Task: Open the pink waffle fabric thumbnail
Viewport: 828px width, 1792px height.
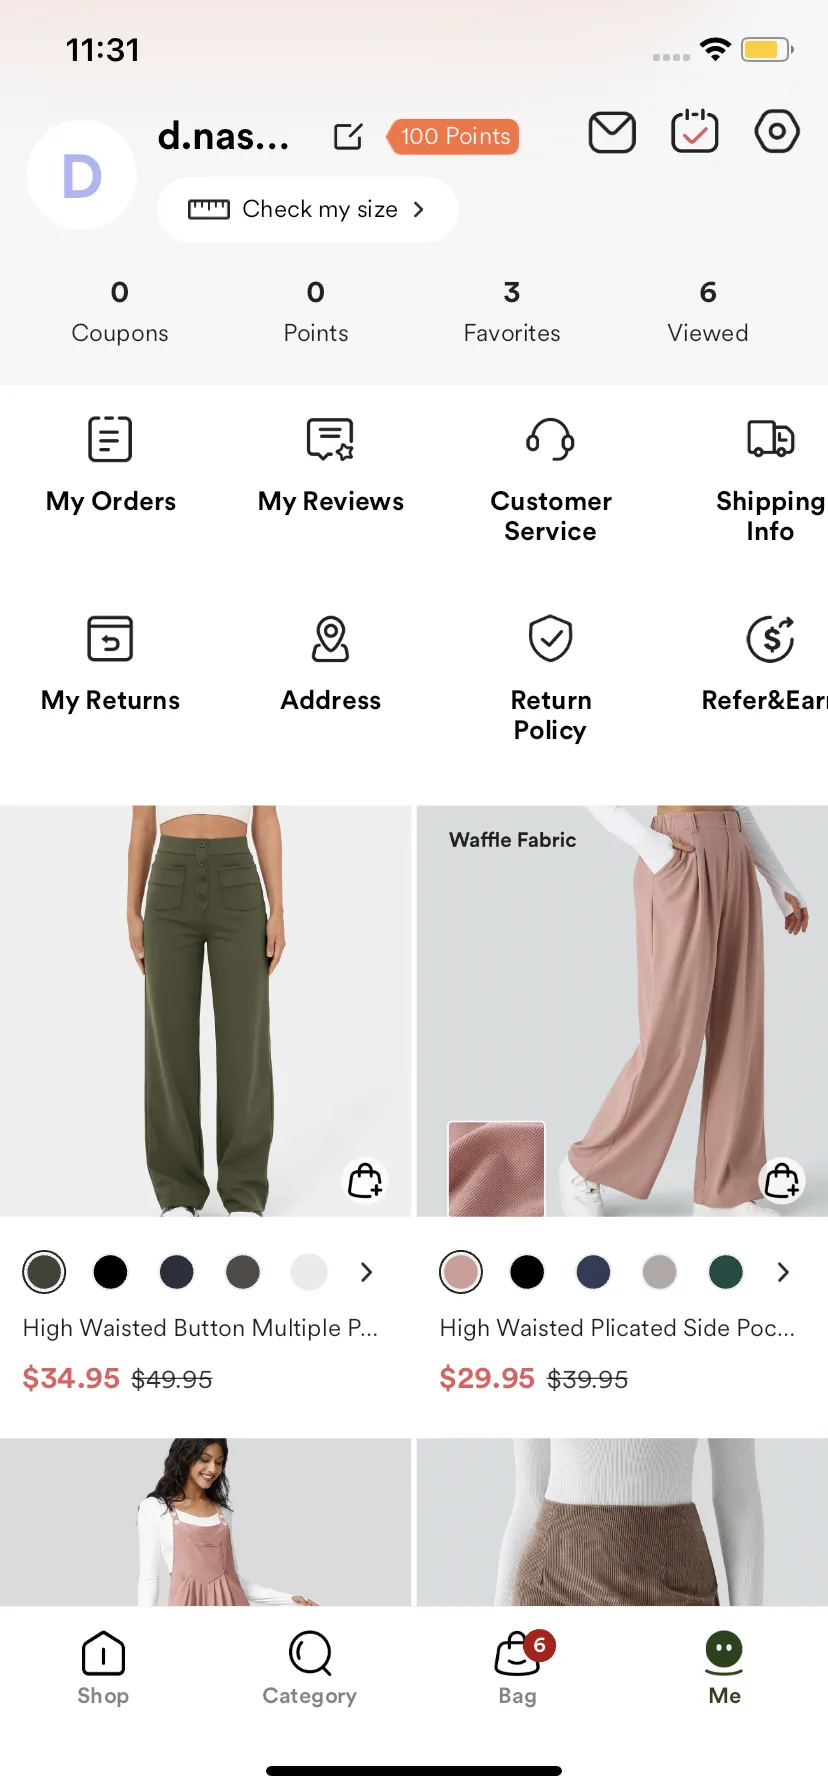Action: click(496, 1168)
